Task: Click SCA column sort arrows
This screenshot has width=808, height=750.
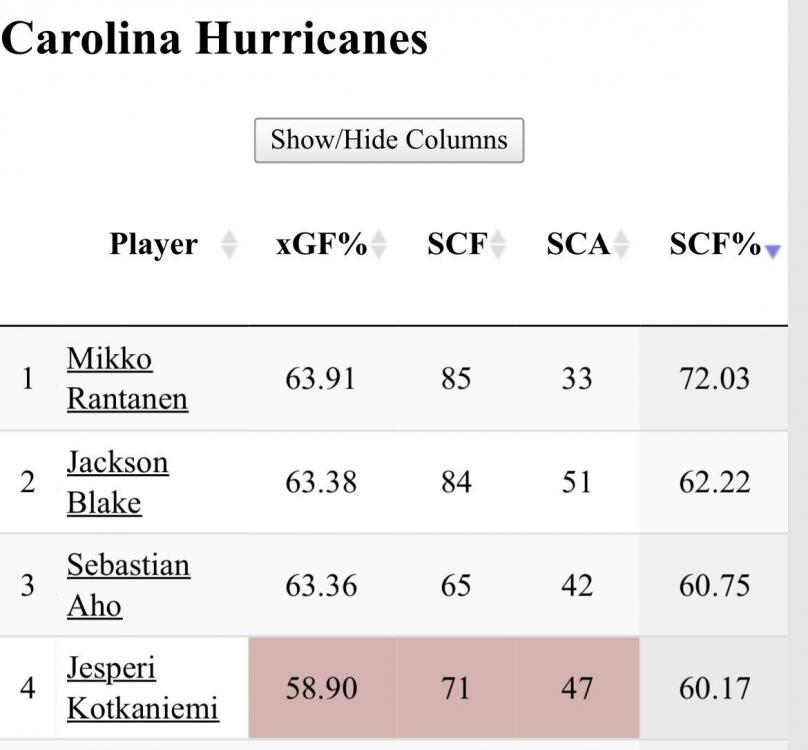Action: pyautogui.click(x=622, y=245)
